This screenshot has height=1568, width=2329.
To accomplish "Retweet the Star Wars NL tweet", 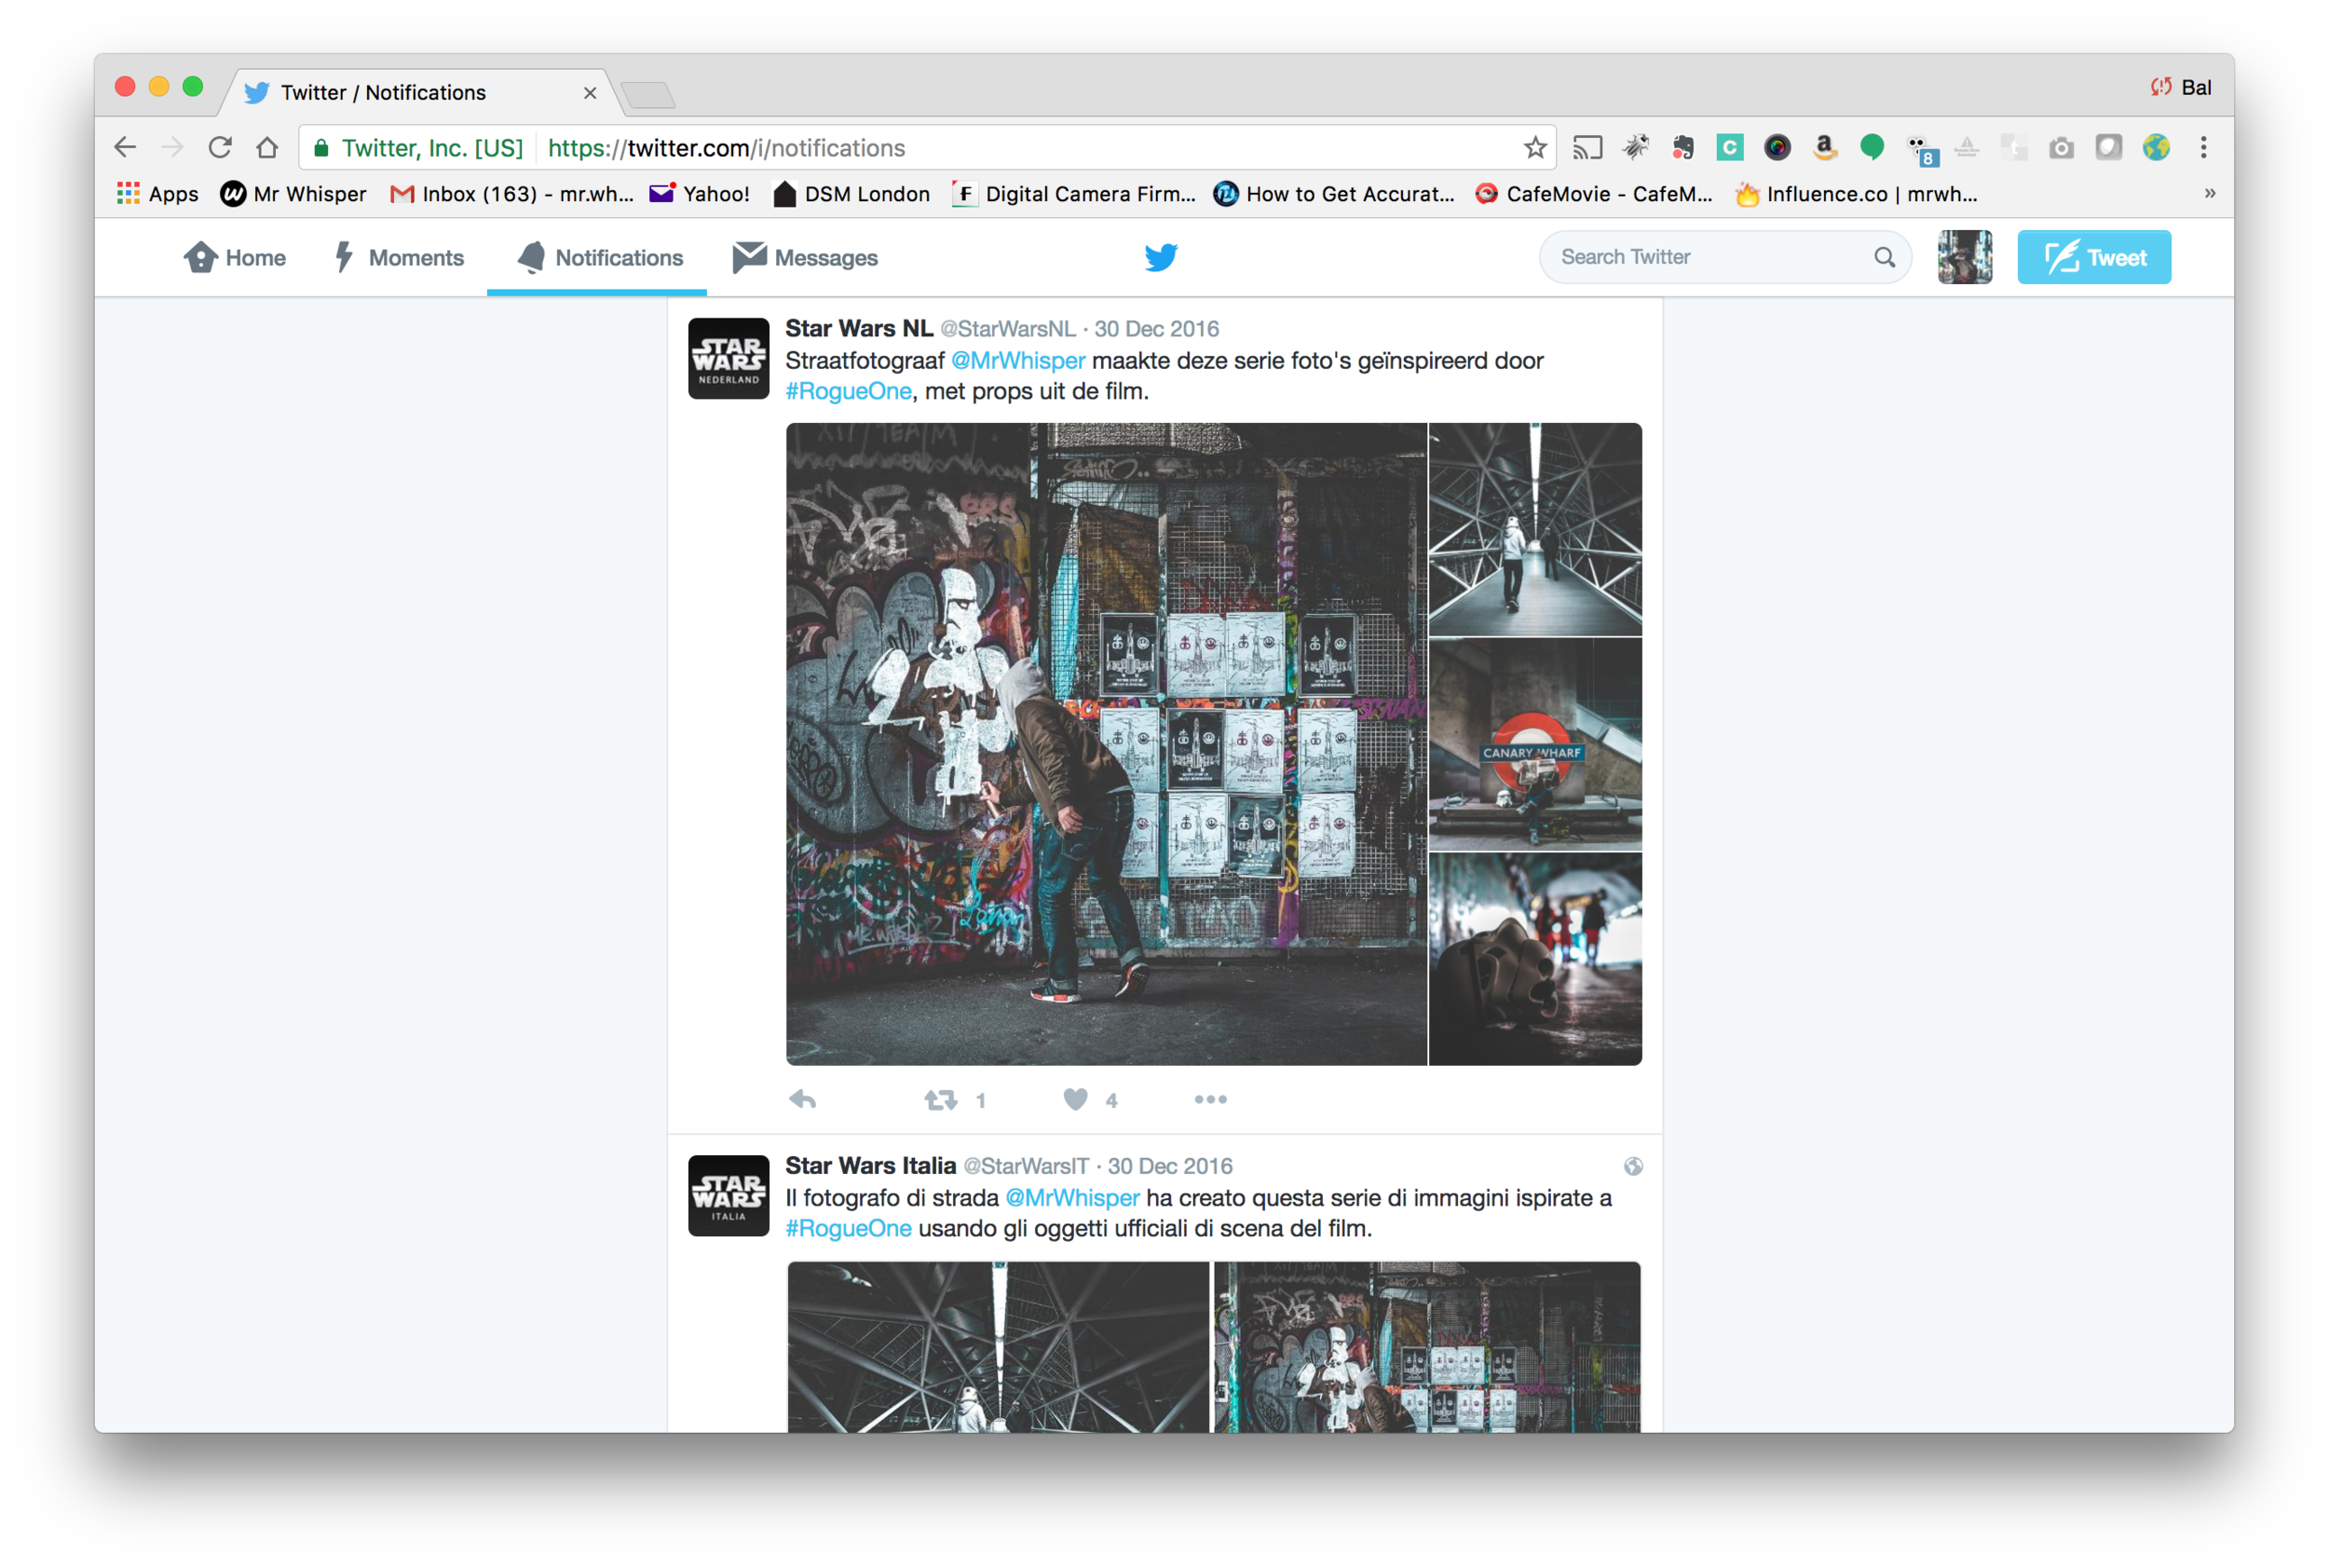I will [940, 1100].
